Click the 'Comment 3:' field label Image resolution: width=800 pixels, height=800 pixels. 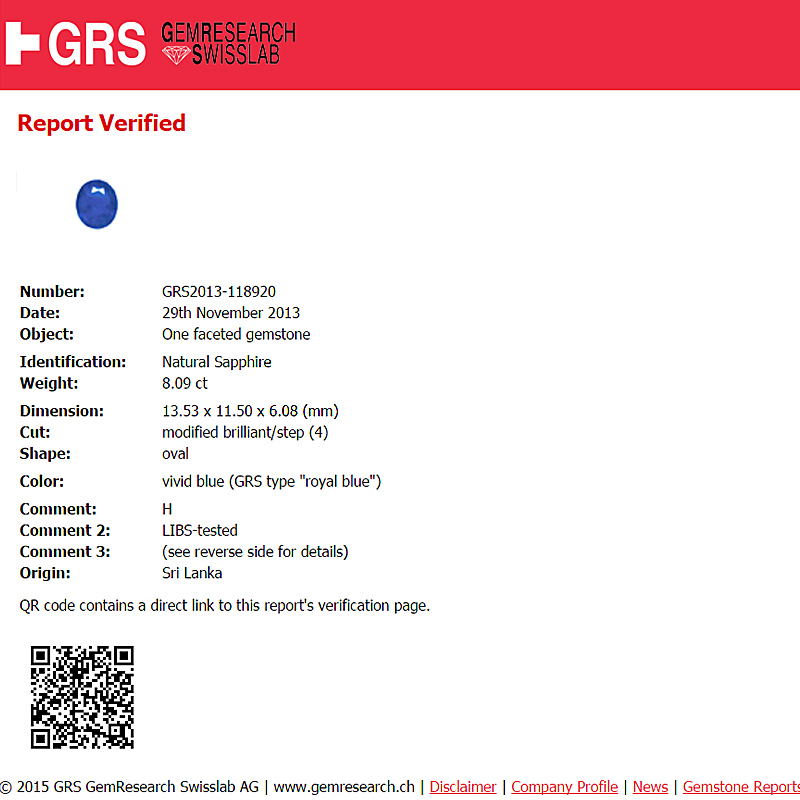click(65, 552)
